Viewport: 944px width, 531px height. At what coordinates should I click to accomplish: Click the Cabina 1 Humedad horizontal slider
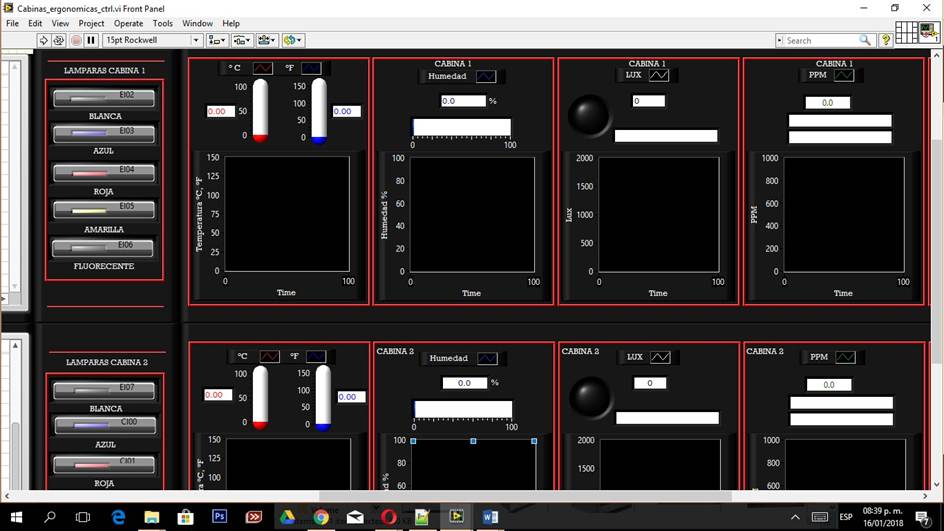pyautogui.click(x=461, y=127)
